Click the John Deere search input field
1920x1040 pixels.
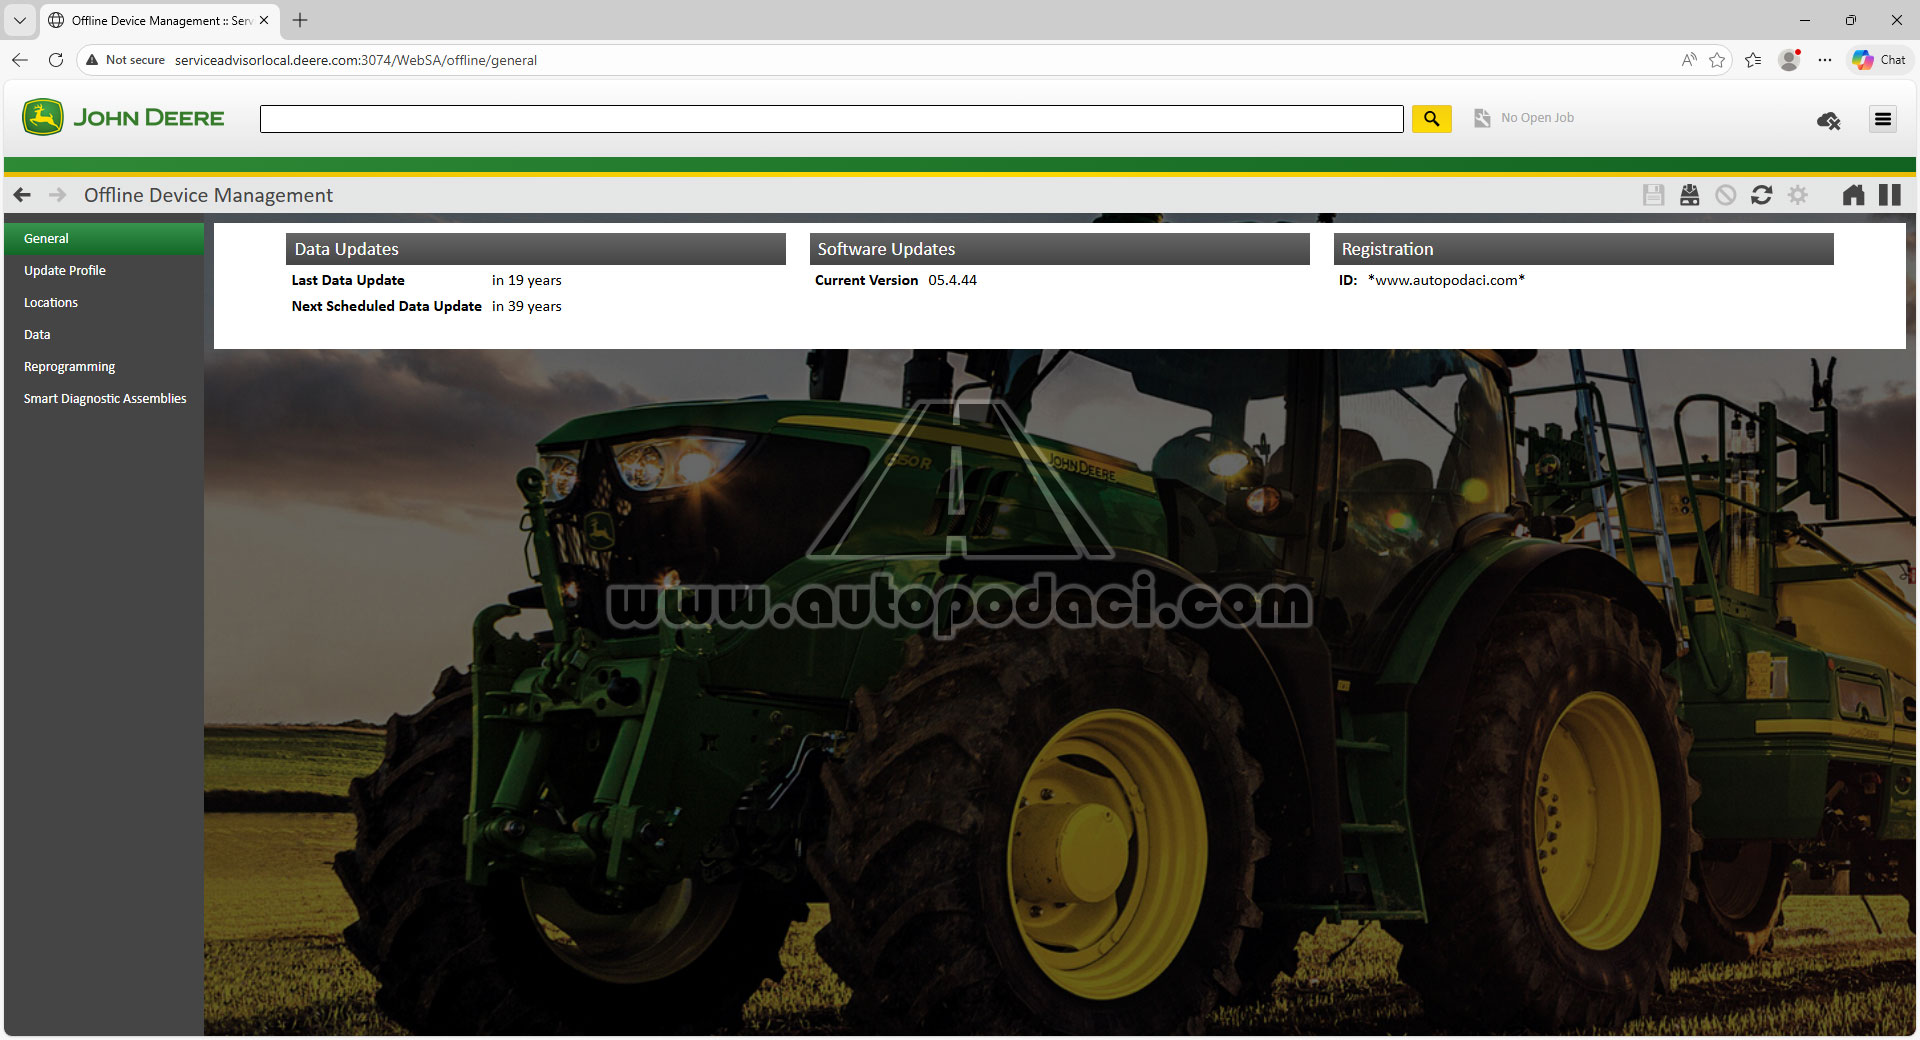(x=831, y=119)
